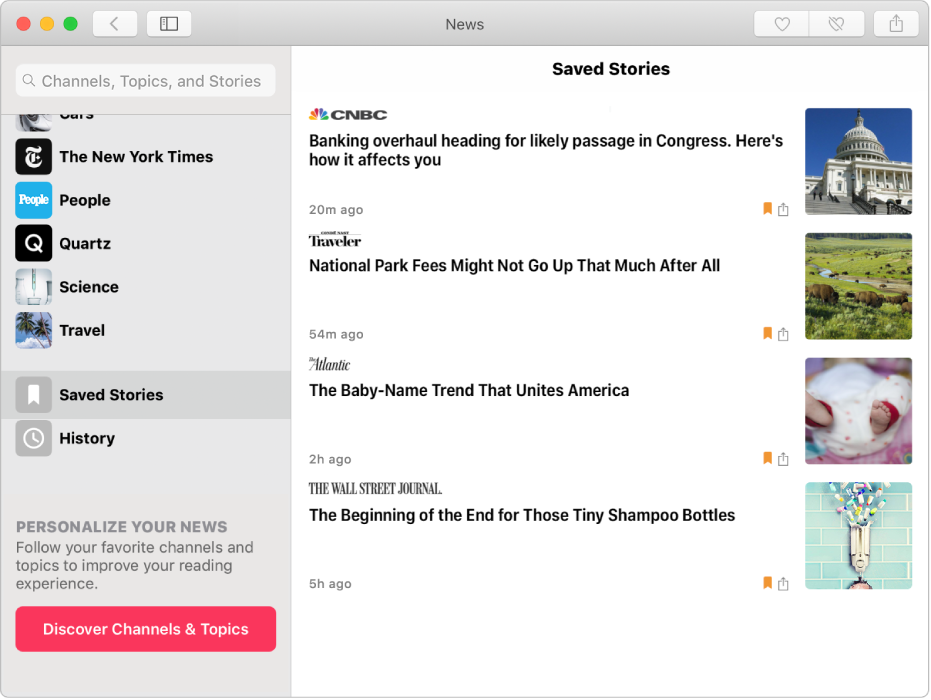Image resolution: width=931 pixels, height=700 pixels.
Task: Open the Share menu in toolbar
Action: pos(896,24)
